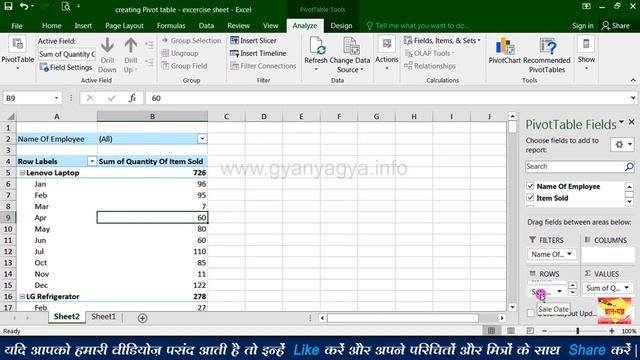The width and height of the screenshot is (640, 360).
Task: Collapse the LG Refrigerator group
Action: (22, 296)
